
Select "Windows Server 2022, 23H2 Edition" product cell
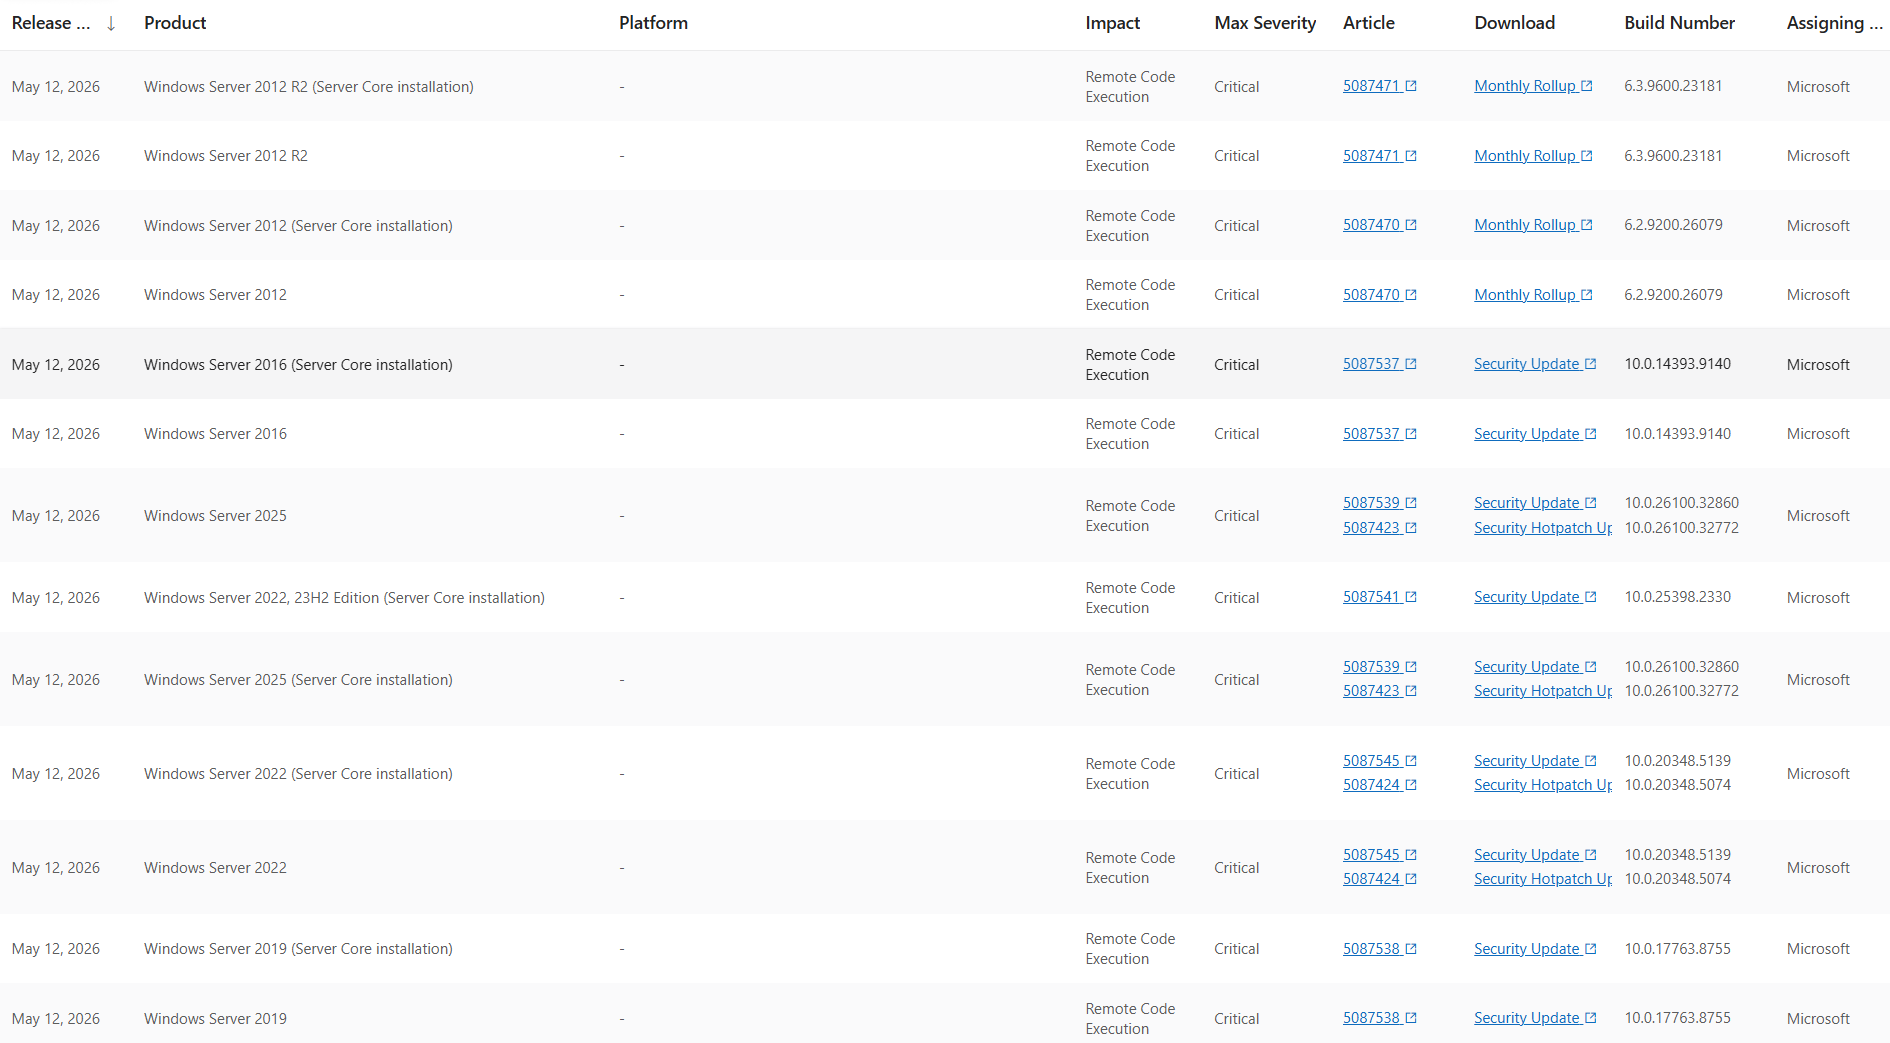tap(344, 598)
